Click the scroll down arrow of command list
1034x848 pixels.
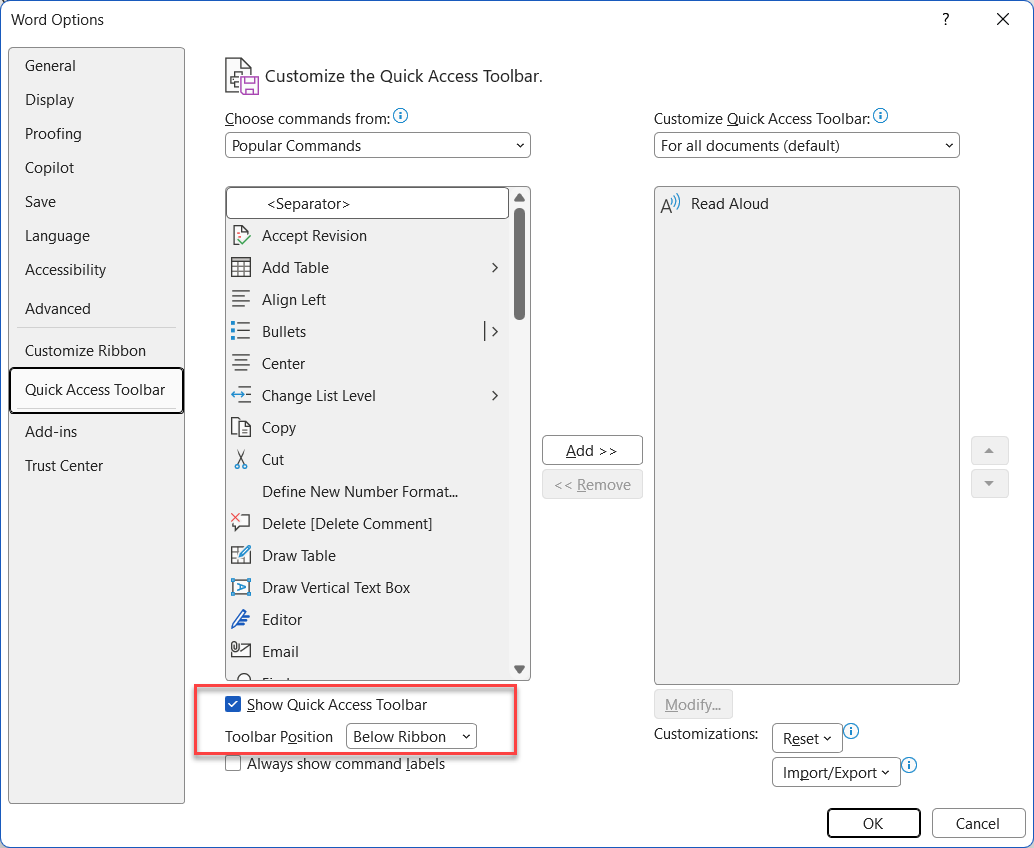[520, 669]
